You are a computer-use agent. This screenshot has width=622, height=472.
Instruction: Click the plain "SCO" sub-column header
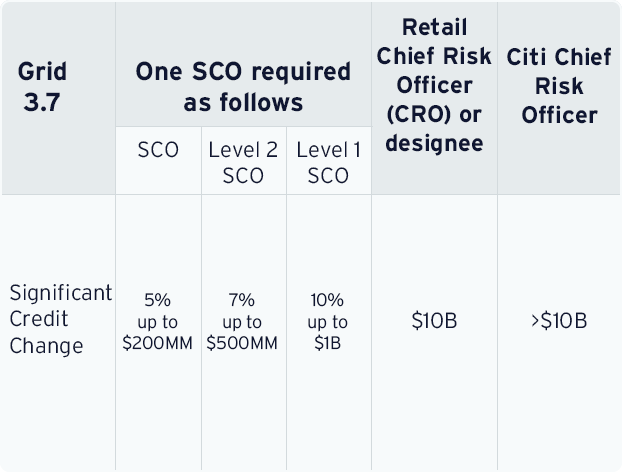click(x=158, y=151)
